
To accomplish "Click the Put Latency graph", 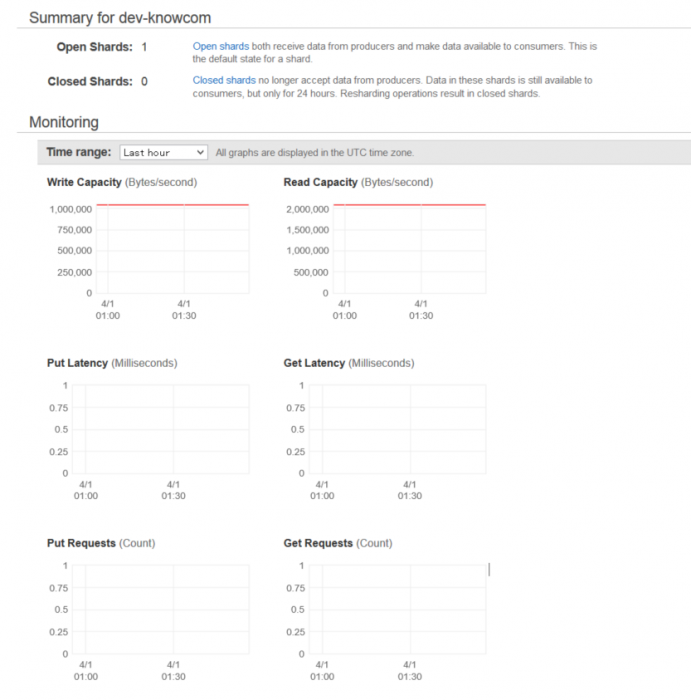I will [x=161, y=429].
